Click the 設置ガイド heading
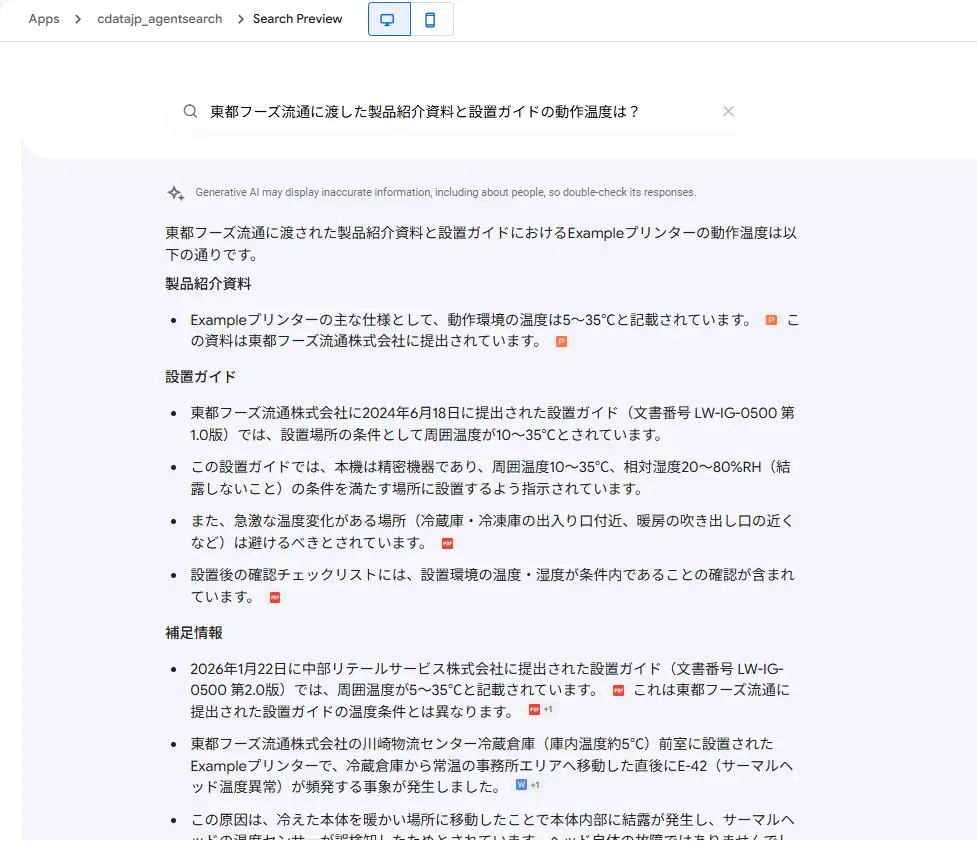The width and height of the screenshot is (977, 846). [x=201, y=377]
